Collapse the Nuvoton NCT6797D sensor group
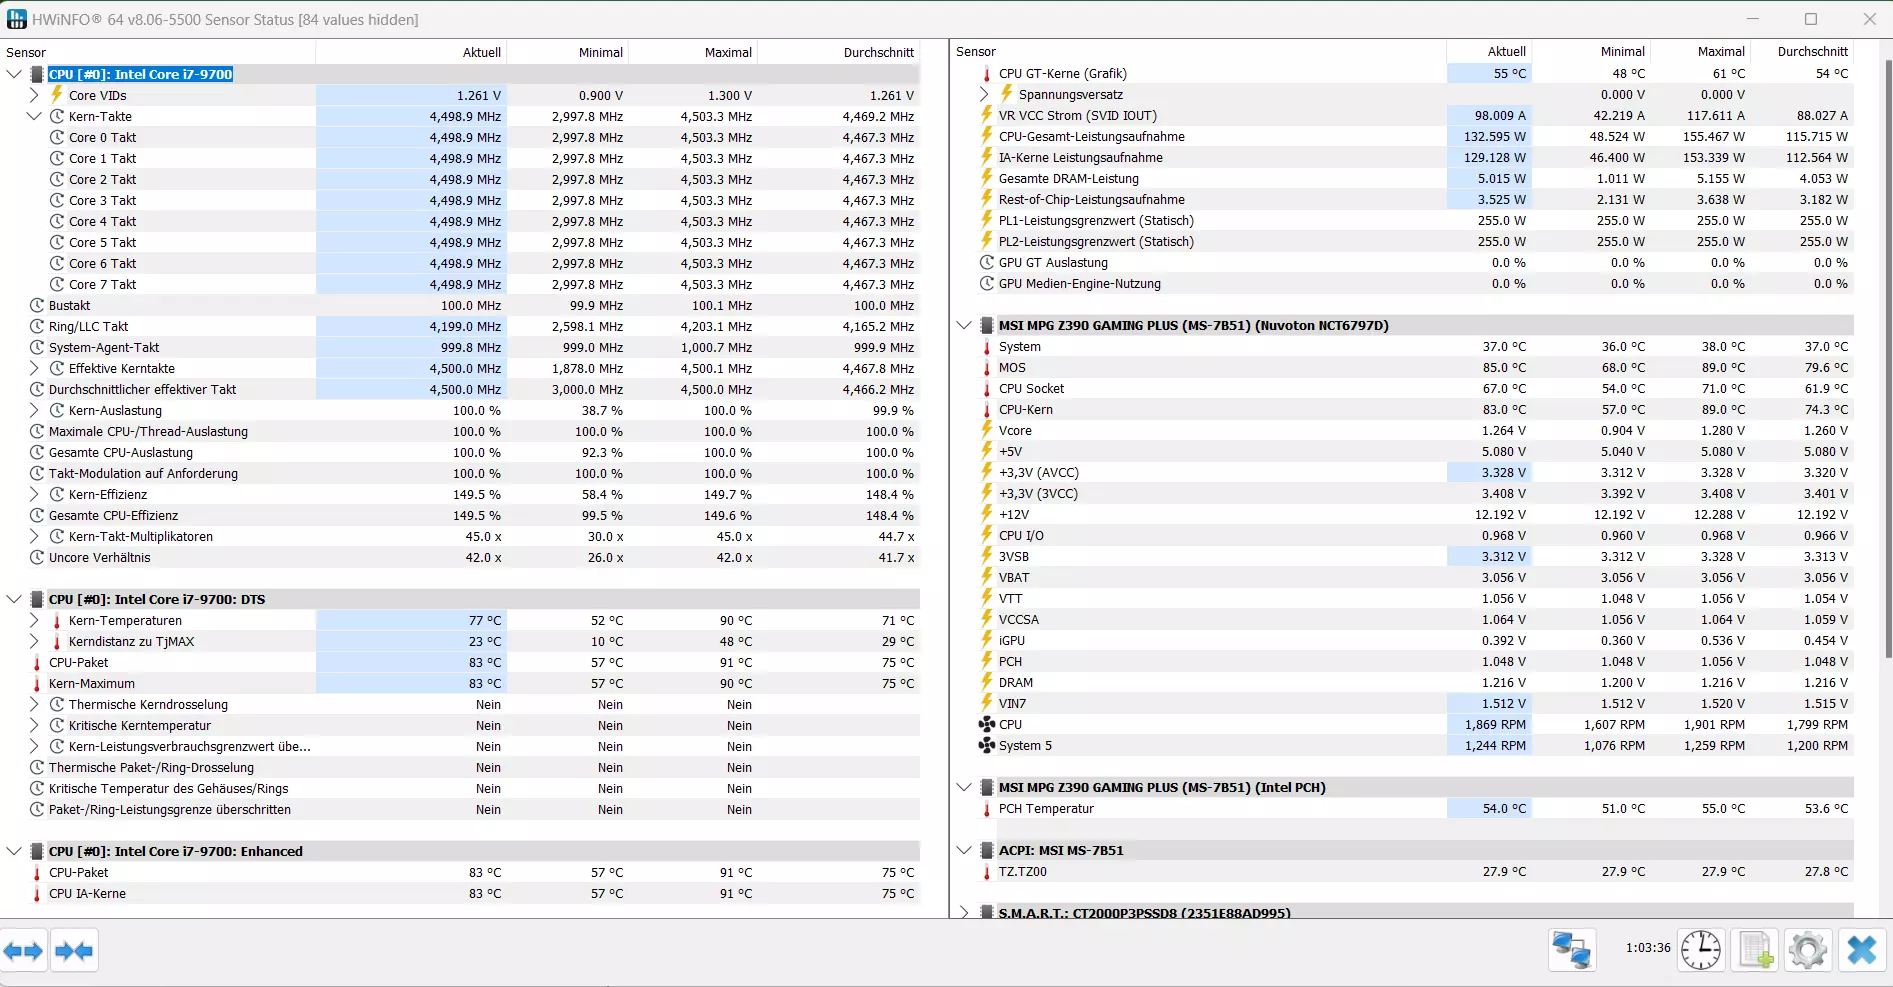Screen dimensions: 1893x987 964,325
